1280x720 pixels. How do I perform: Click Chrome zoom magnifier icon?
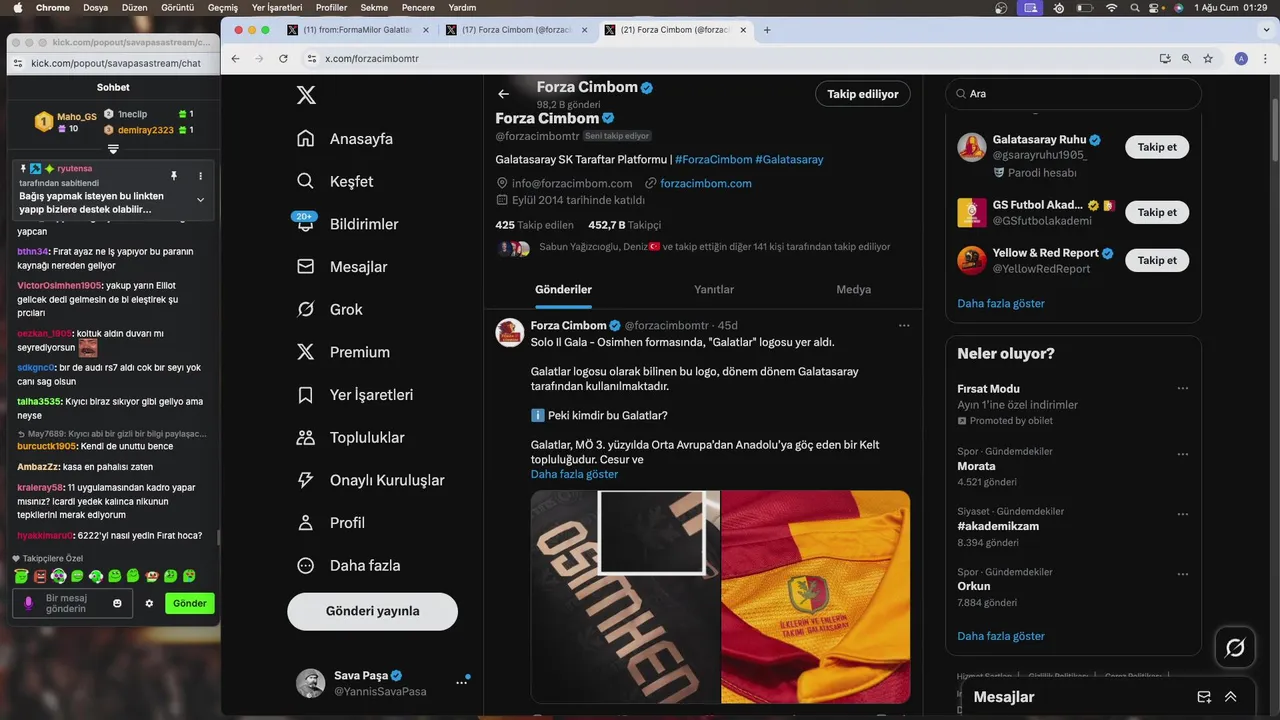[1186, 59]
